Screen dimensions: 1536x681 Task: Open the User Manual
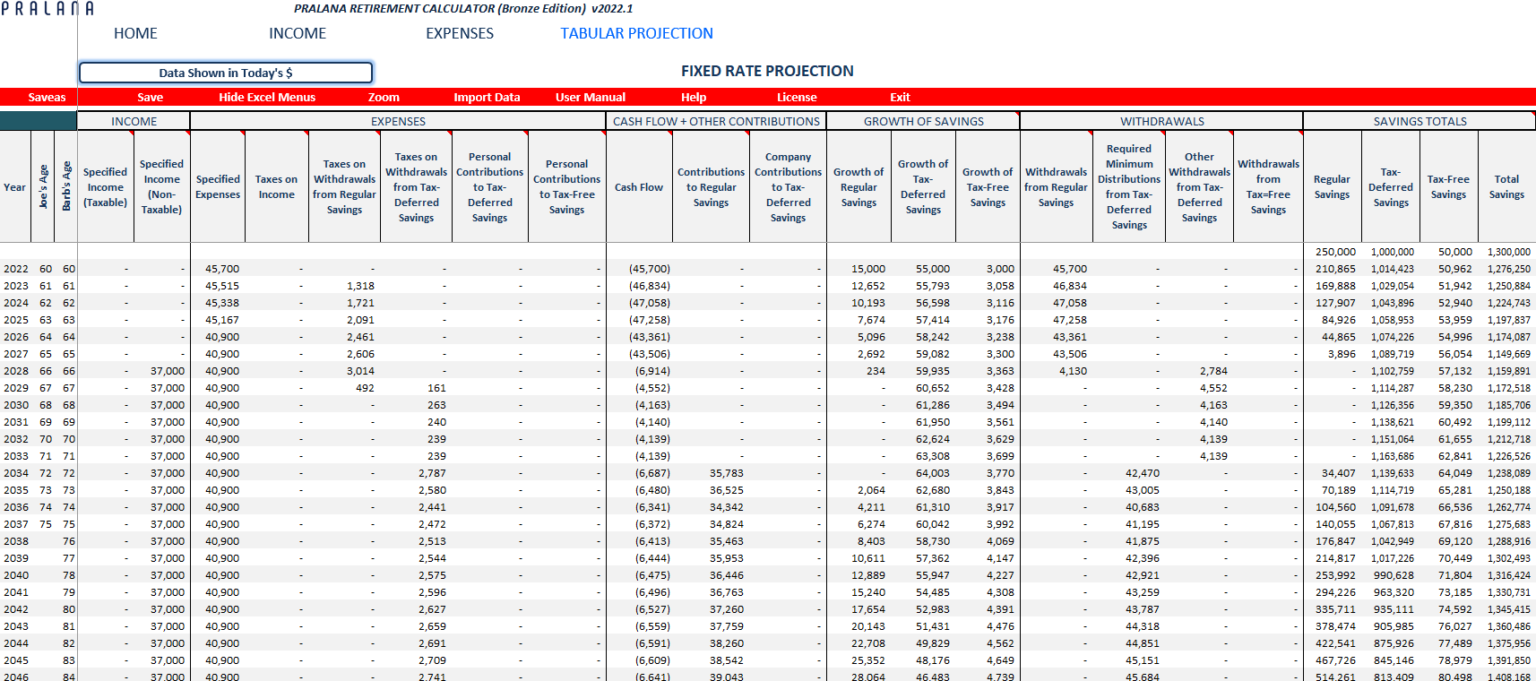(588, 97)
